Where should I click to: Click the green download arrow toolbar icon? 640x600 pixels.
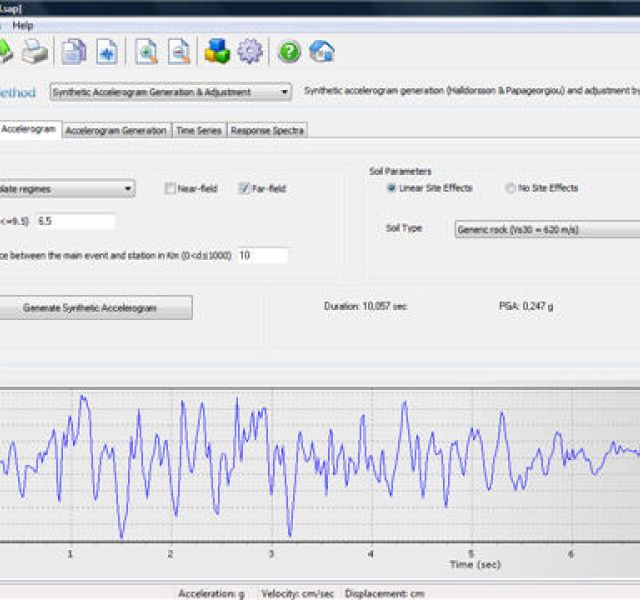tap(5, 51)
